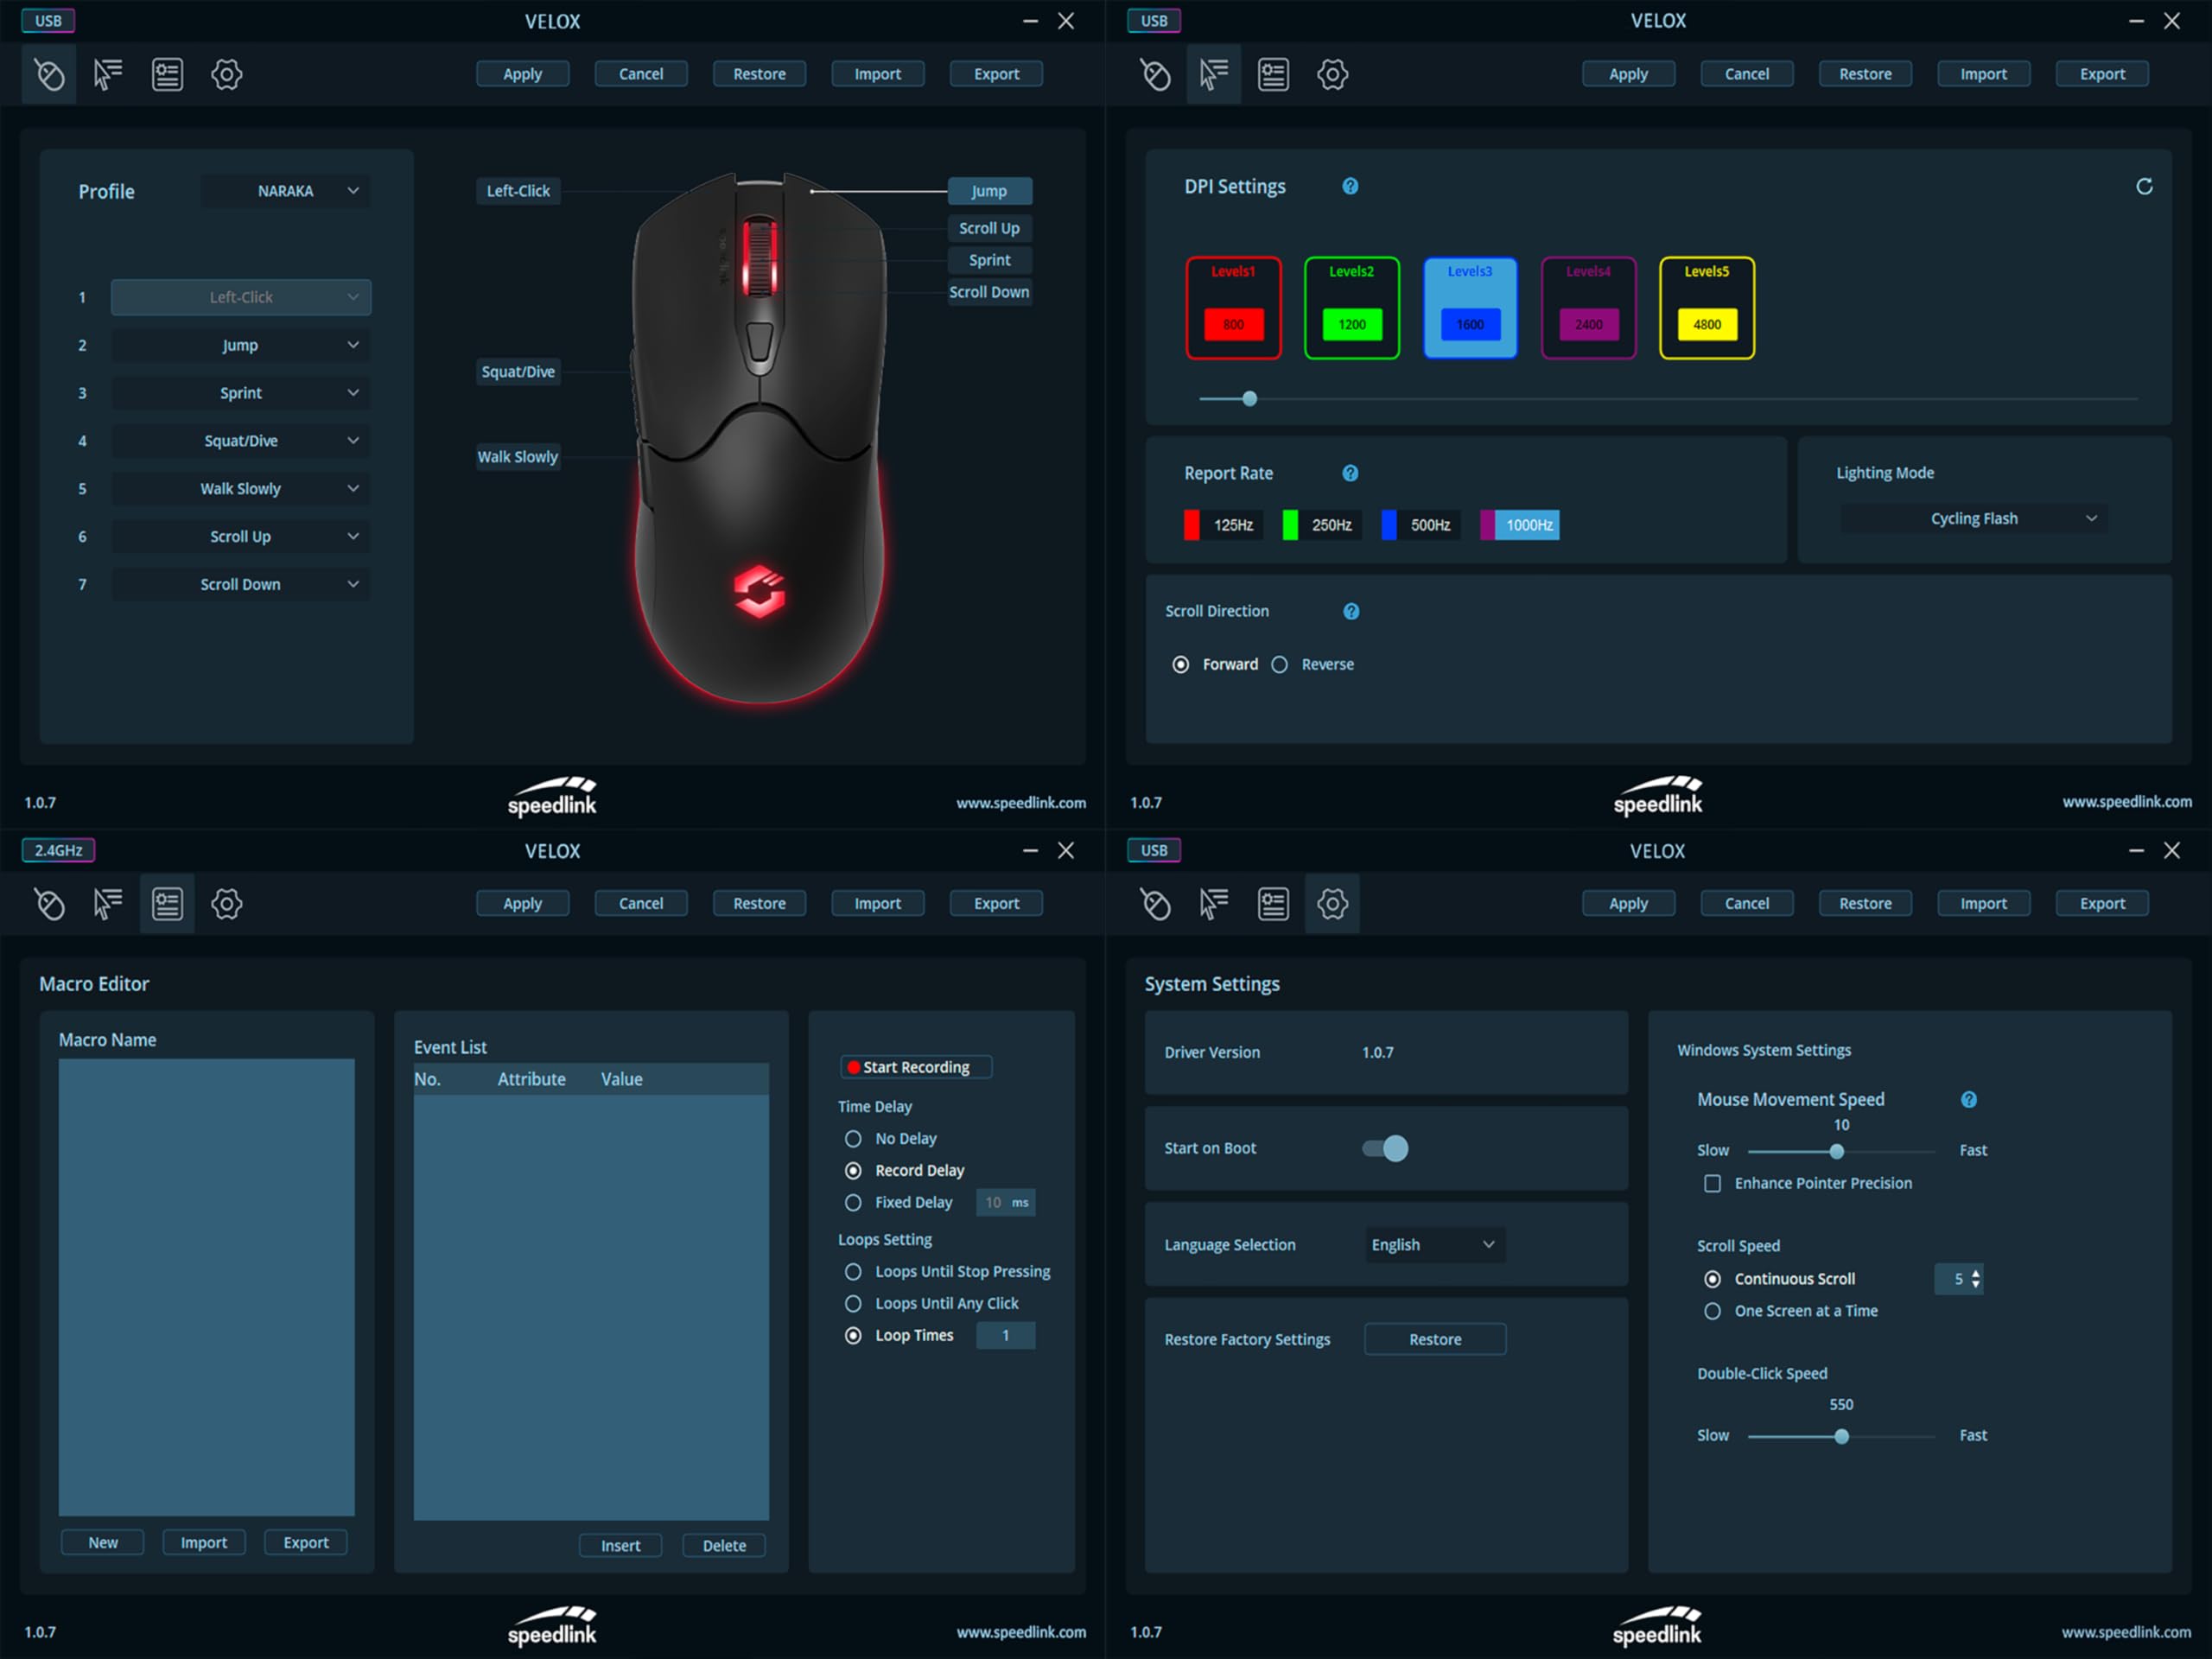This screenshot has width=2212, height=1659.
Task: Open settings gear in top-right window
Action: 1333,74
